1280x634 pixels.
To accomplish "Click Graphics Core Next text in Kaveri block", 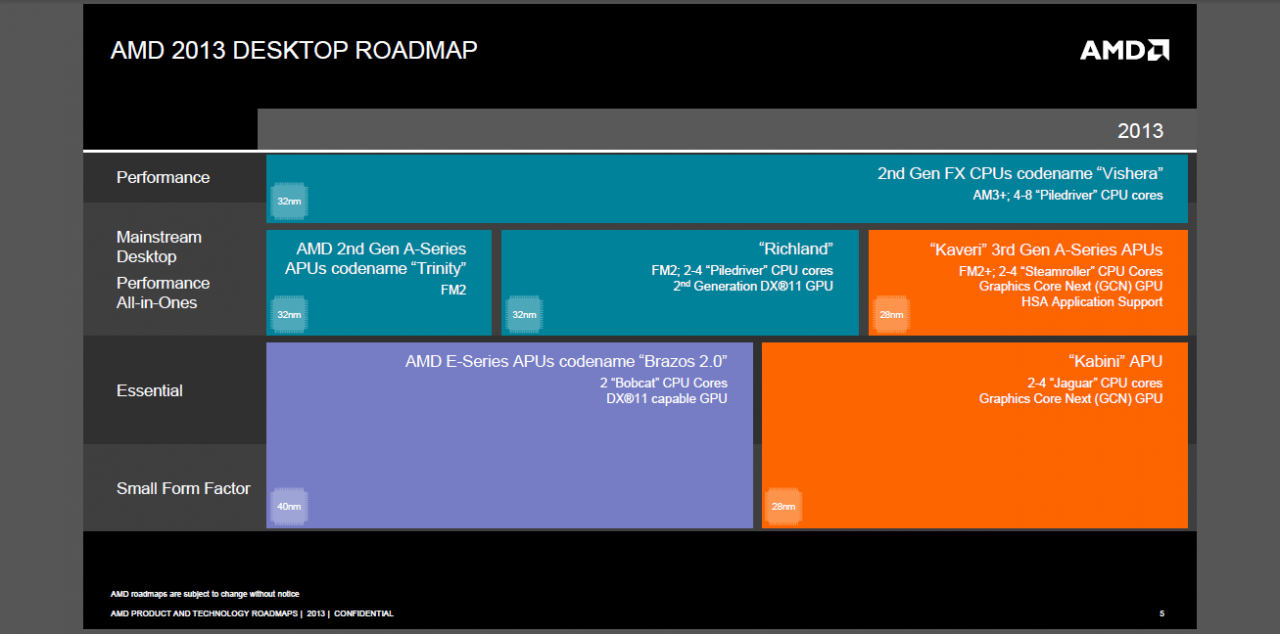I will tap(1071, 286).
